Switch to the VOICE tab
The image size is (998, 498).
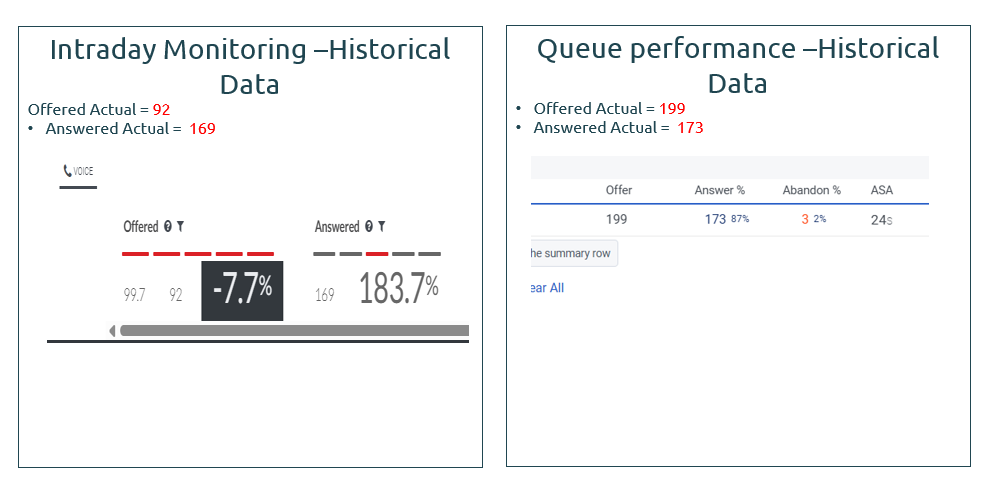pos(78,171)
